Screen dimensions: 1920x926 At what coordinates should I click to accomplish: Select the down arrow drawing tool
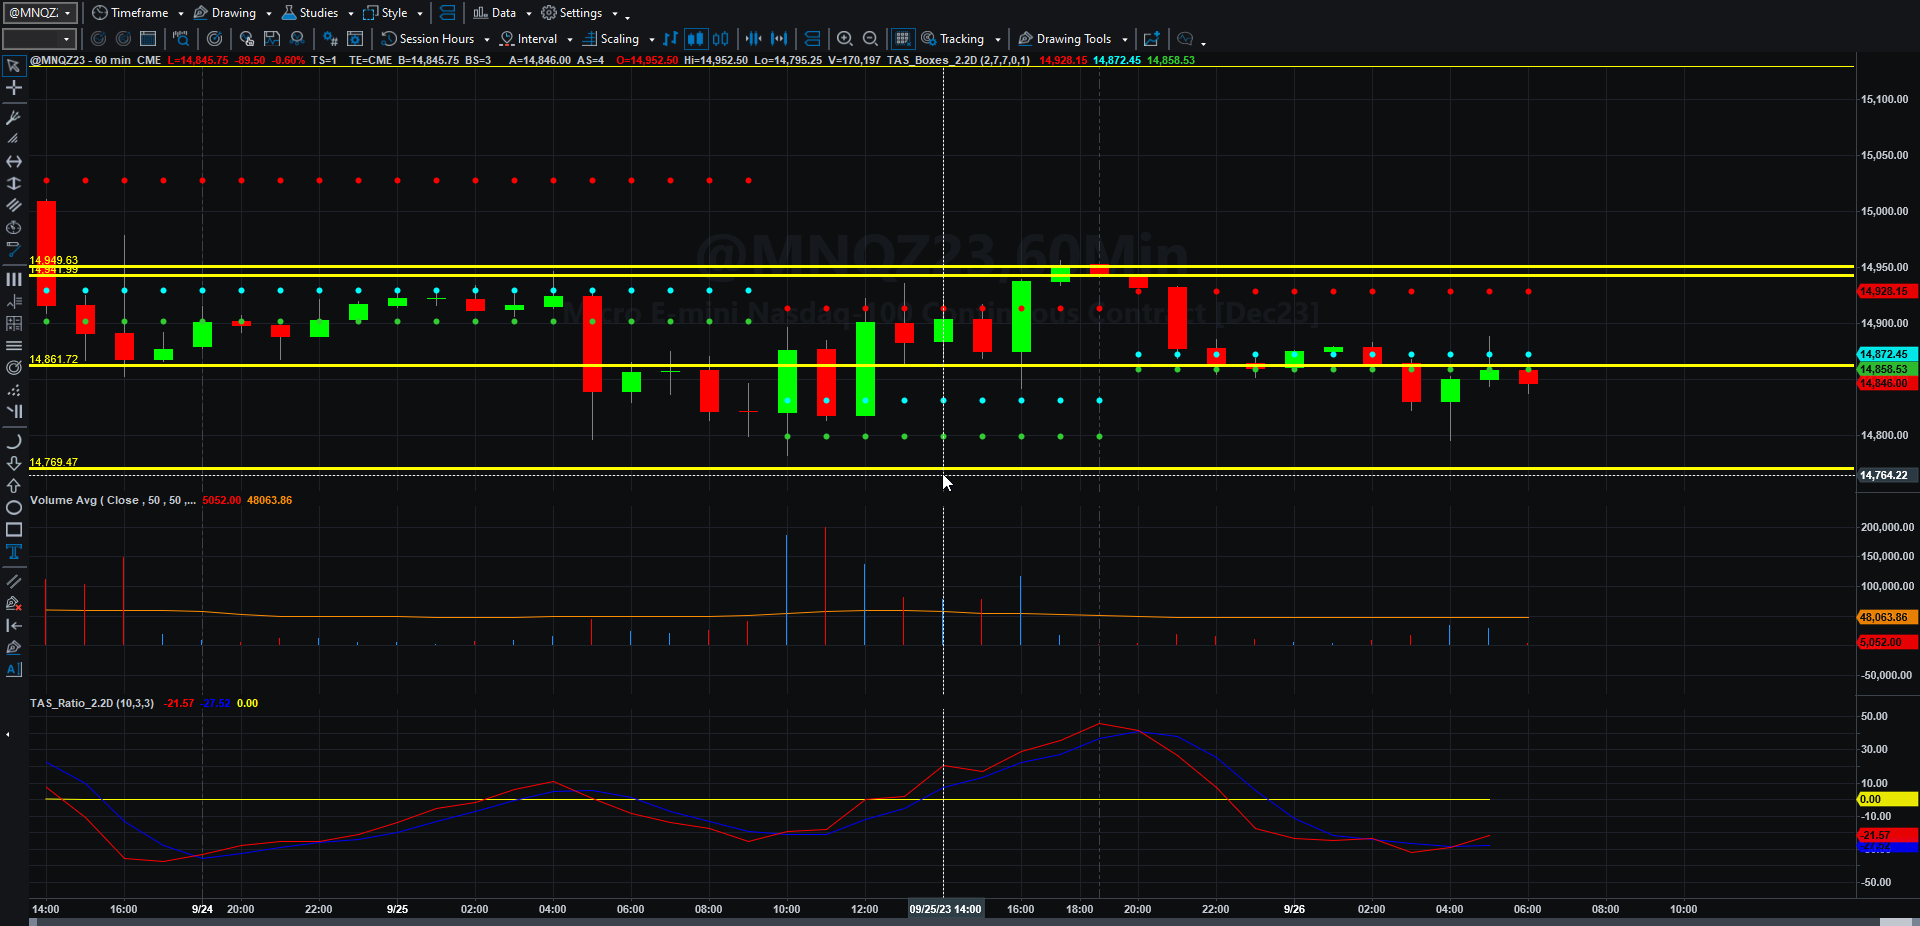(14, 464)
